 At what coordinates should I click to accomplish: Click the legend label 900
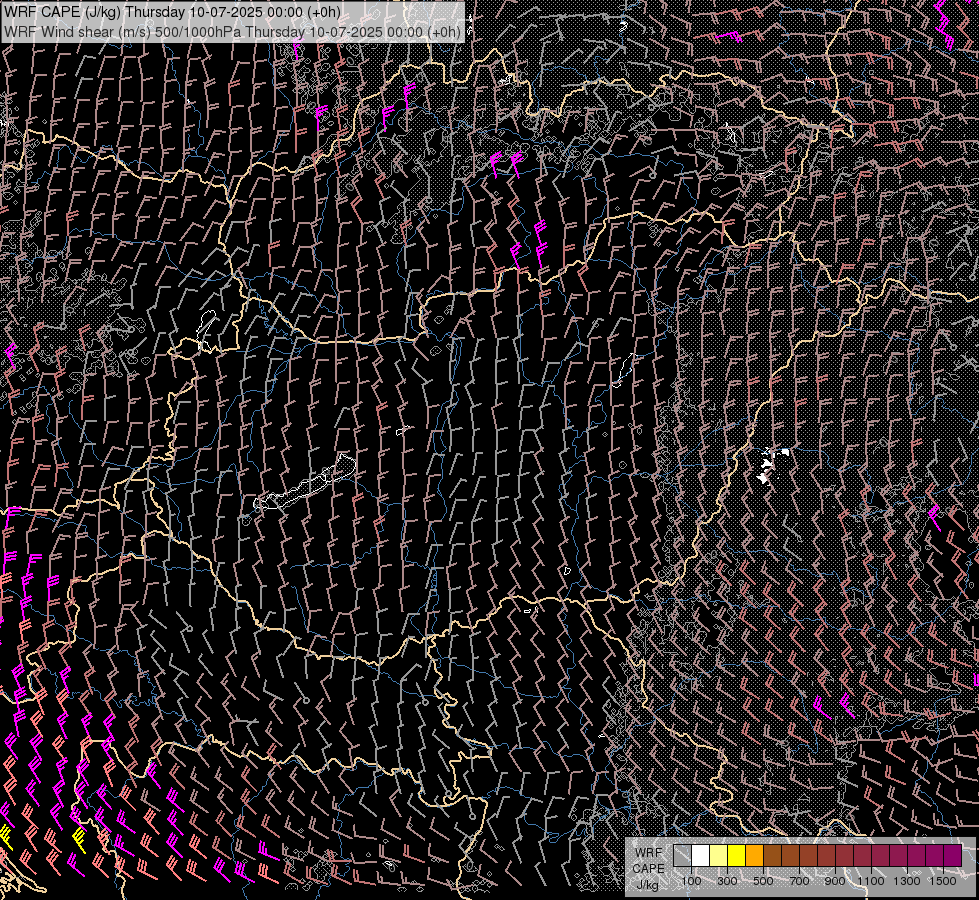[x=835, y=881]
